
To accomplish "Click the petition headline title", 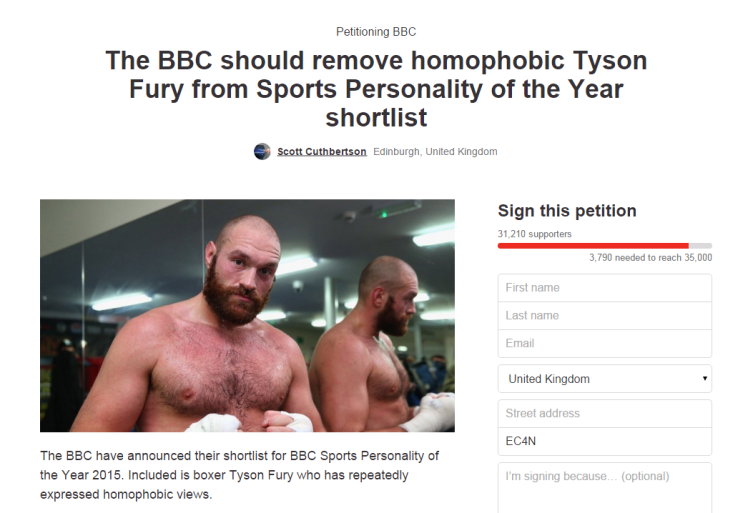I will click(x=376, y=89).
